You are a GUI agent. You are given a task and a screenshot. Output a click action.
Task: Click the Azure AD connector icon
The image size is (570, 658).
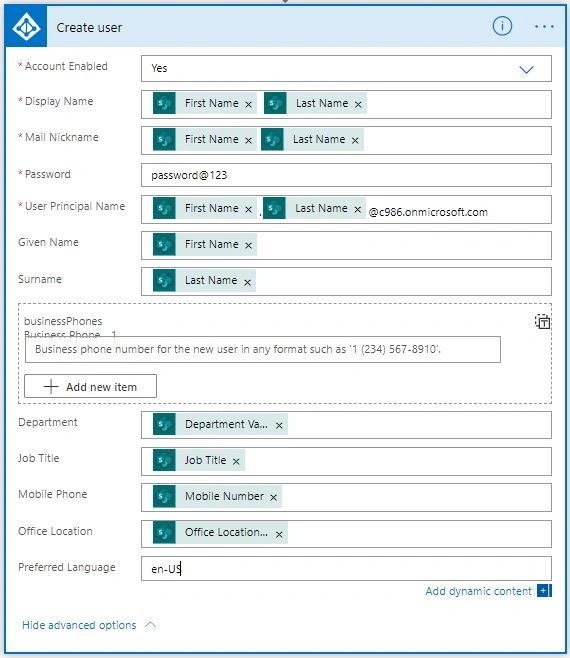[26, 27]
